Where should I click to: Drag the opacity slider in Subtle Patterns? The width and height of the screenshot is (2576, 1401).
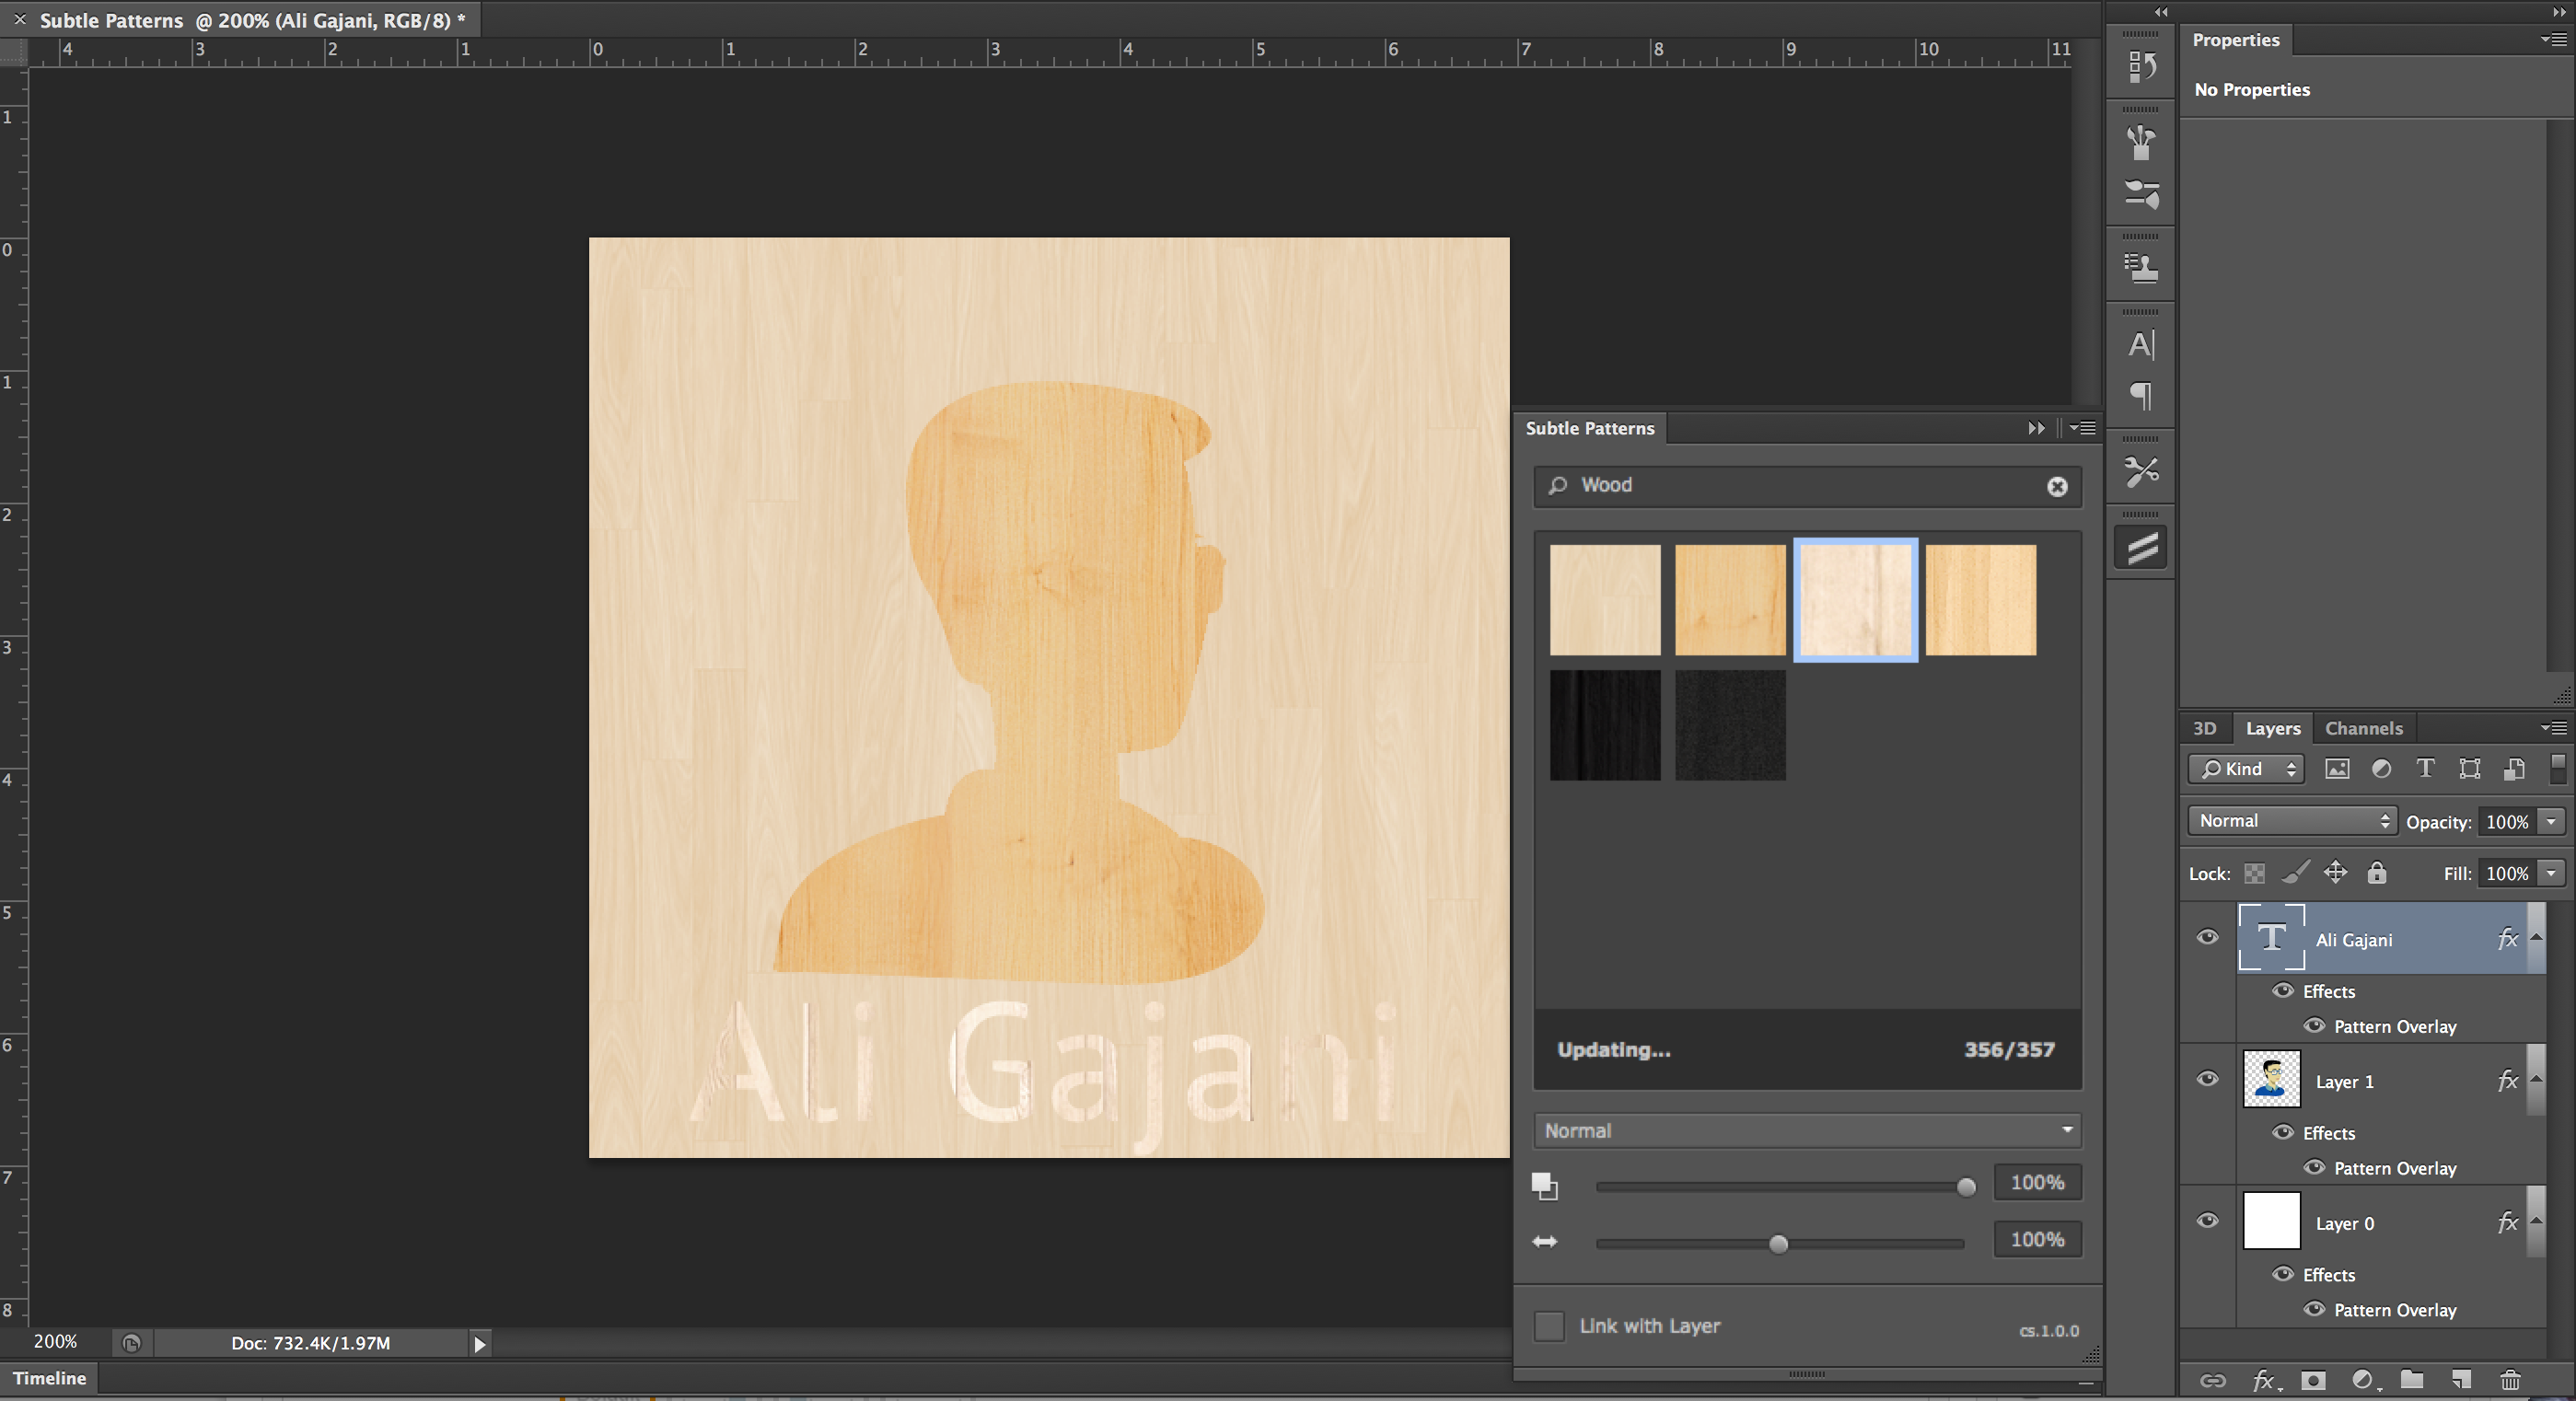click(x=1964, y=1182)
